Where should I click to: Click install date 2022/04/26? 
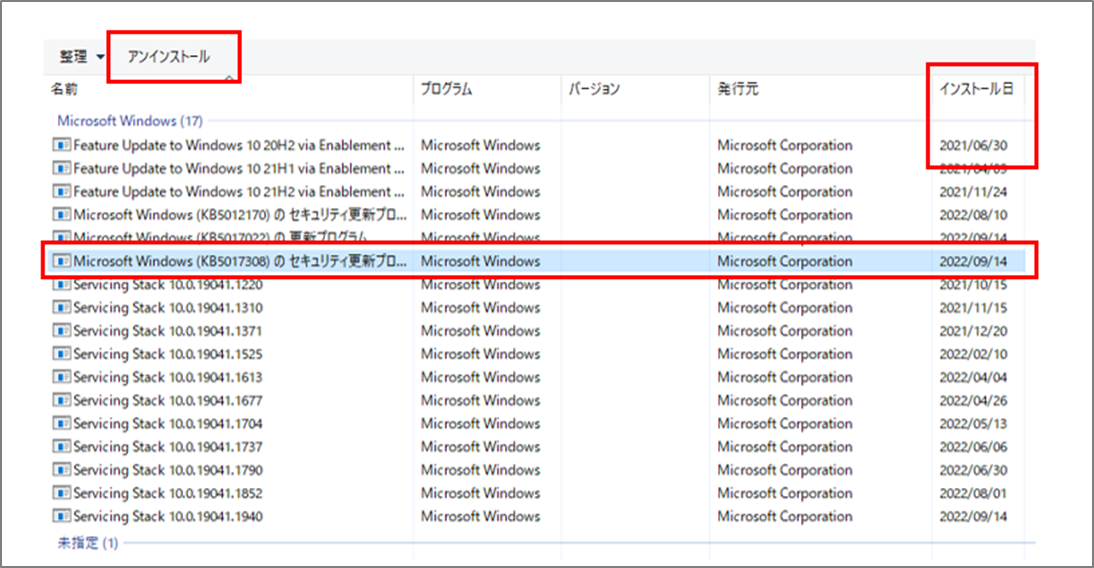(973, 401)
